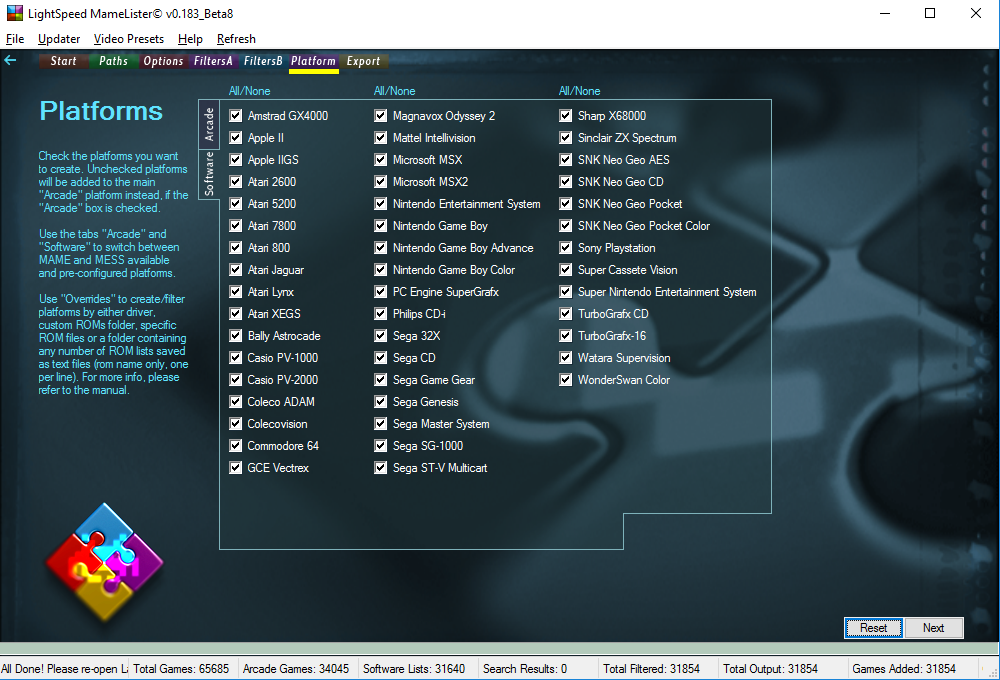This screenshot has width=1000, height=680.
Task: Go to the Paths tab
Action: (114, 61)
